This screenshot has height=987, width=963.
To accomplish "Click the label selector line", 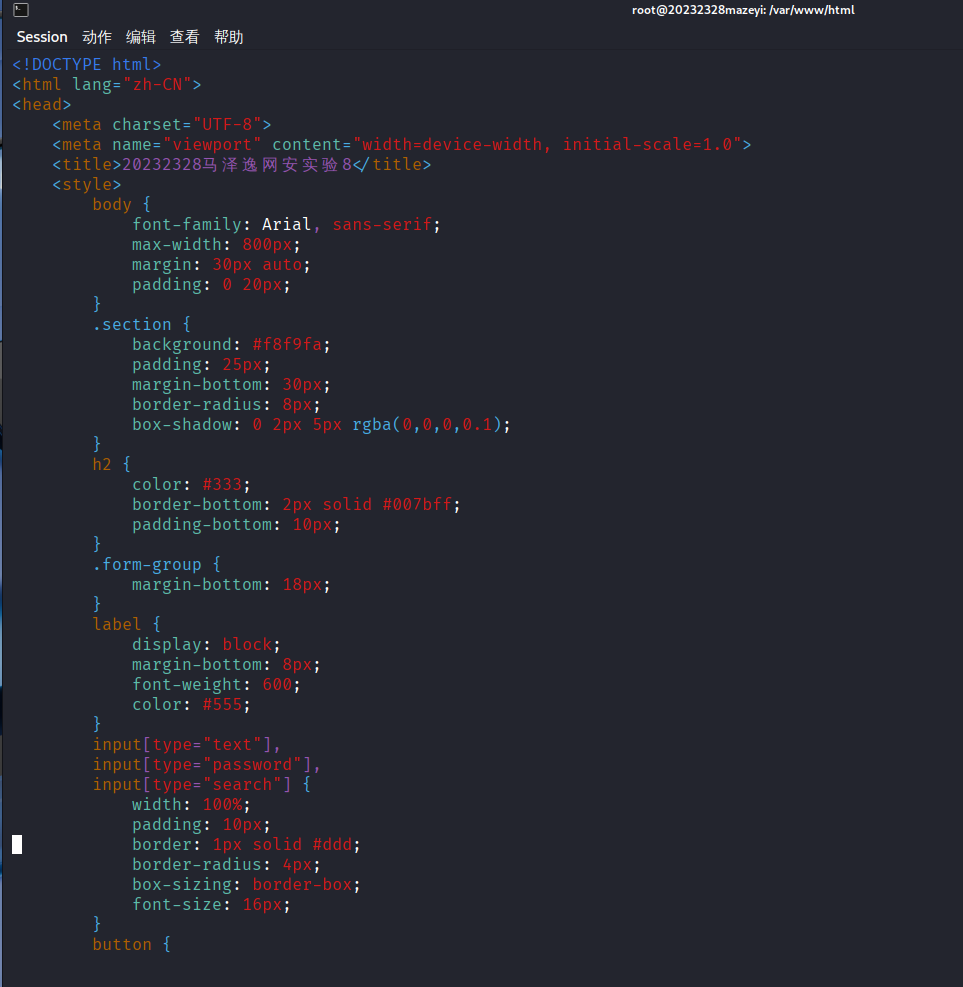I will (x=127, y=624).
